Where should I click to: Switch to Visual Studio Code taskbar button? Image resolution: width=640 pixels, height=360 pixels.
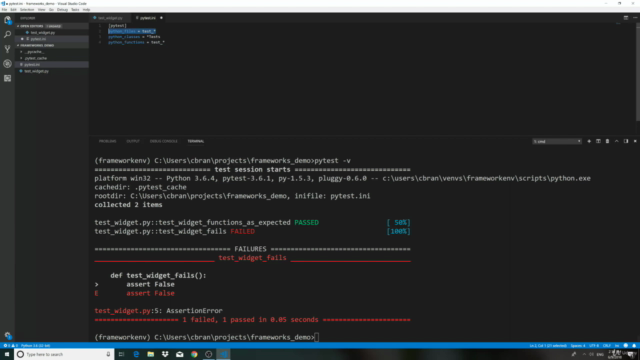point(224,354)
